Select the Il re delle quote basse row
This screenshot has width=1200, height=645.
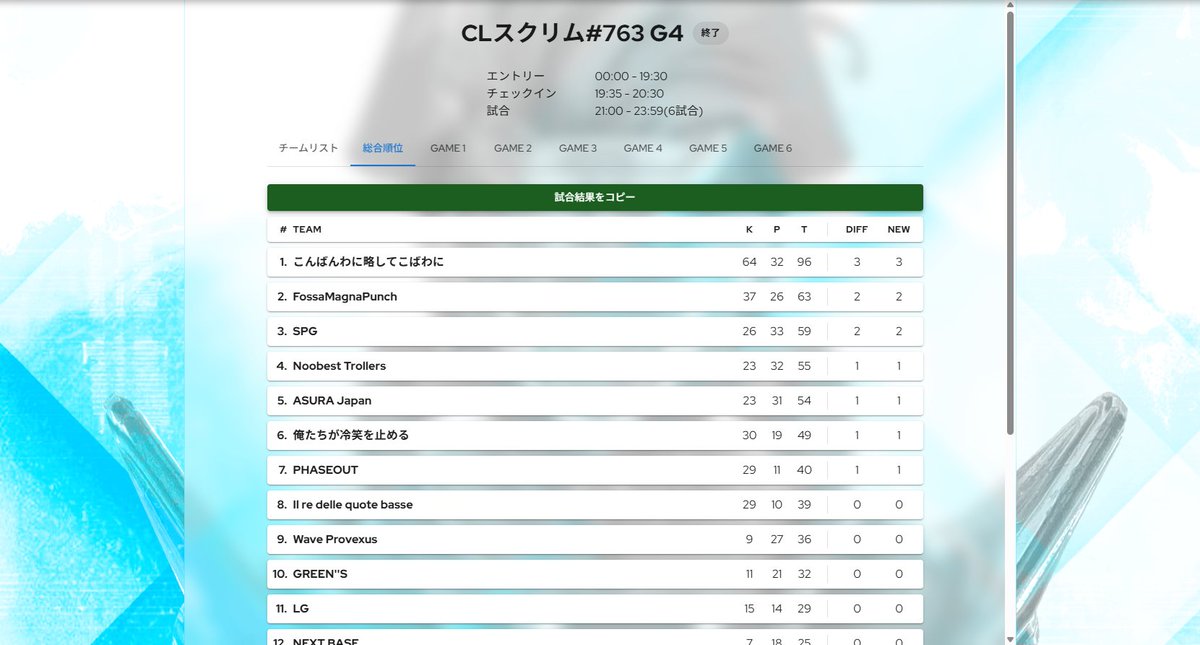[x=595, y=505]
